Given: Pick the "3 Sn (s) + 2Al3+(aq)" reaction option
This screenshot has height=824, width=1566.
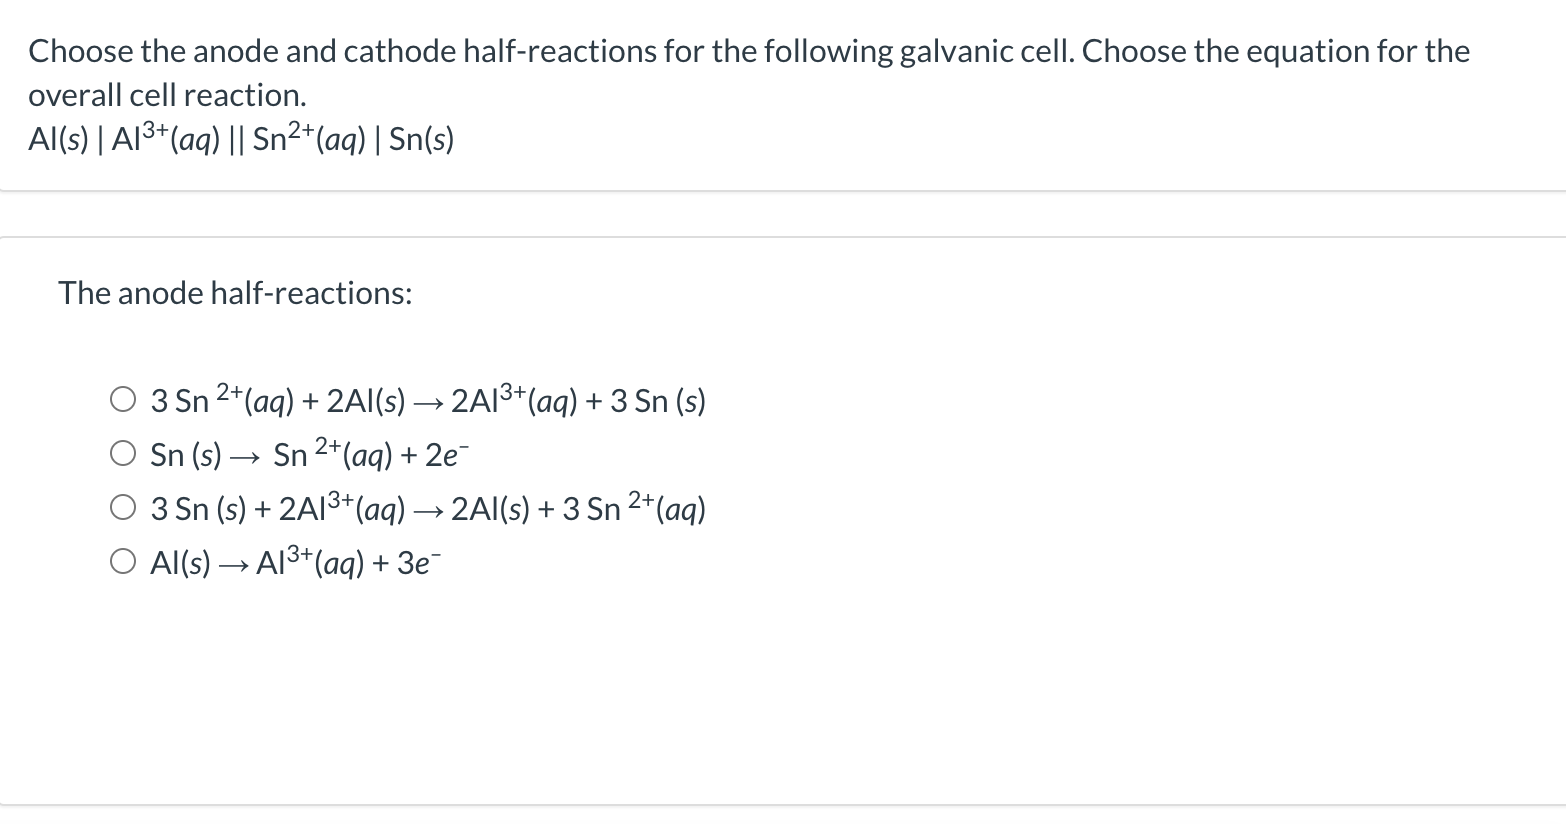Looking at the screenshot, I should pyautogui.click(x=122, y=506).
